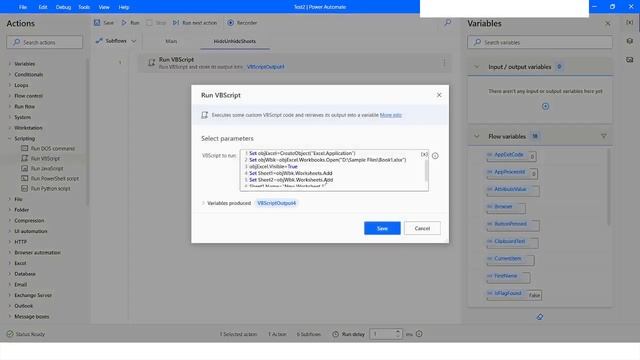Select the ClipboardText flow variable
Image resolution: width=640 pixels, height=360 pixels.
coord(512,242)
